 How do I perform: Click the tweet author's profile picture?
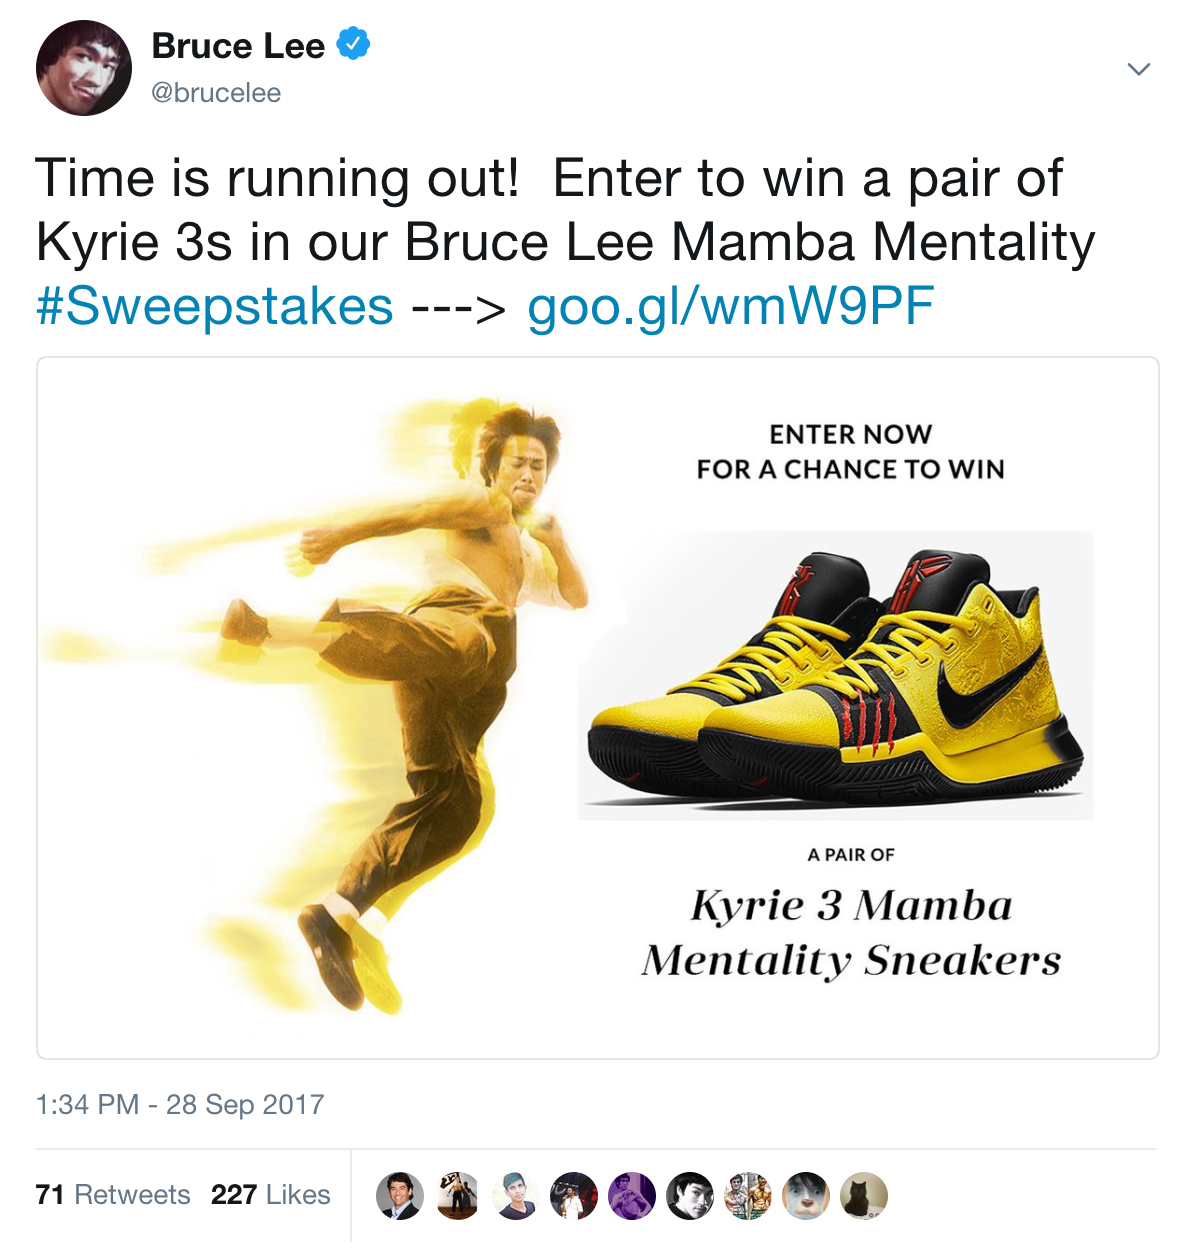[x=84, y=68]
